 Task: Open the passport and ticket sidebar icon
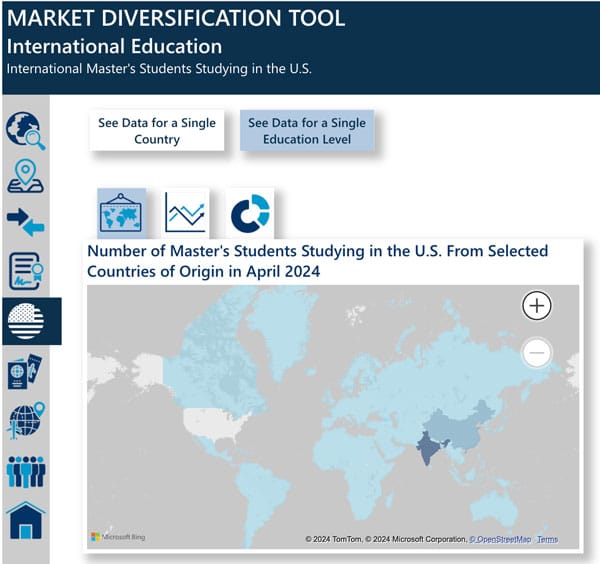pos(25,372)
